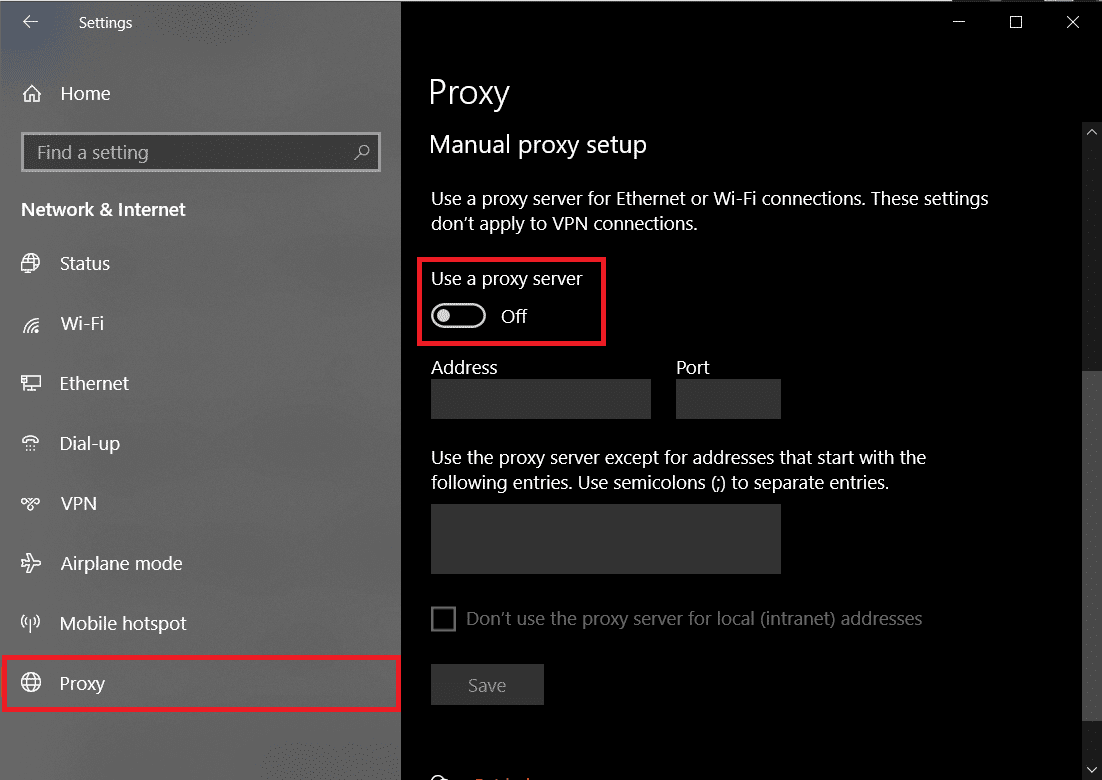Click inside the proxy Address field
This screenshot has width=1102, height=780.
click(x=540, y=398)
